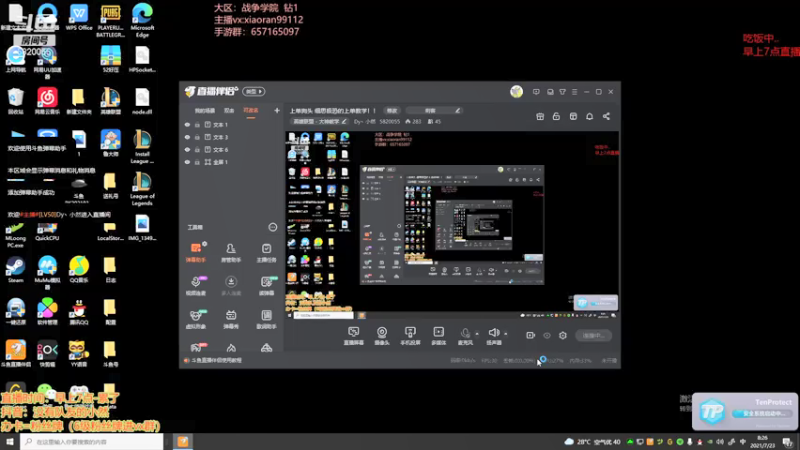
Task: Click the stream preview canvas
Action: pos(452,225)
